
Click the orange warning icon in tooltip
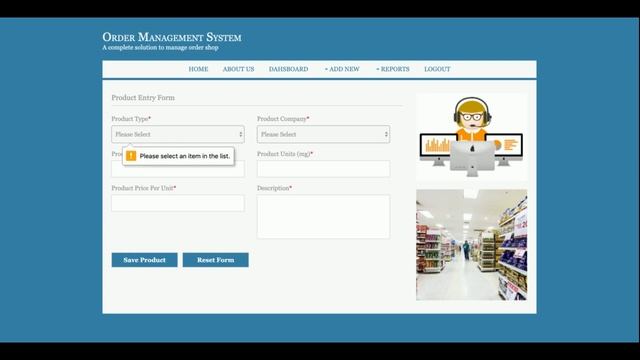click(131, 156)
